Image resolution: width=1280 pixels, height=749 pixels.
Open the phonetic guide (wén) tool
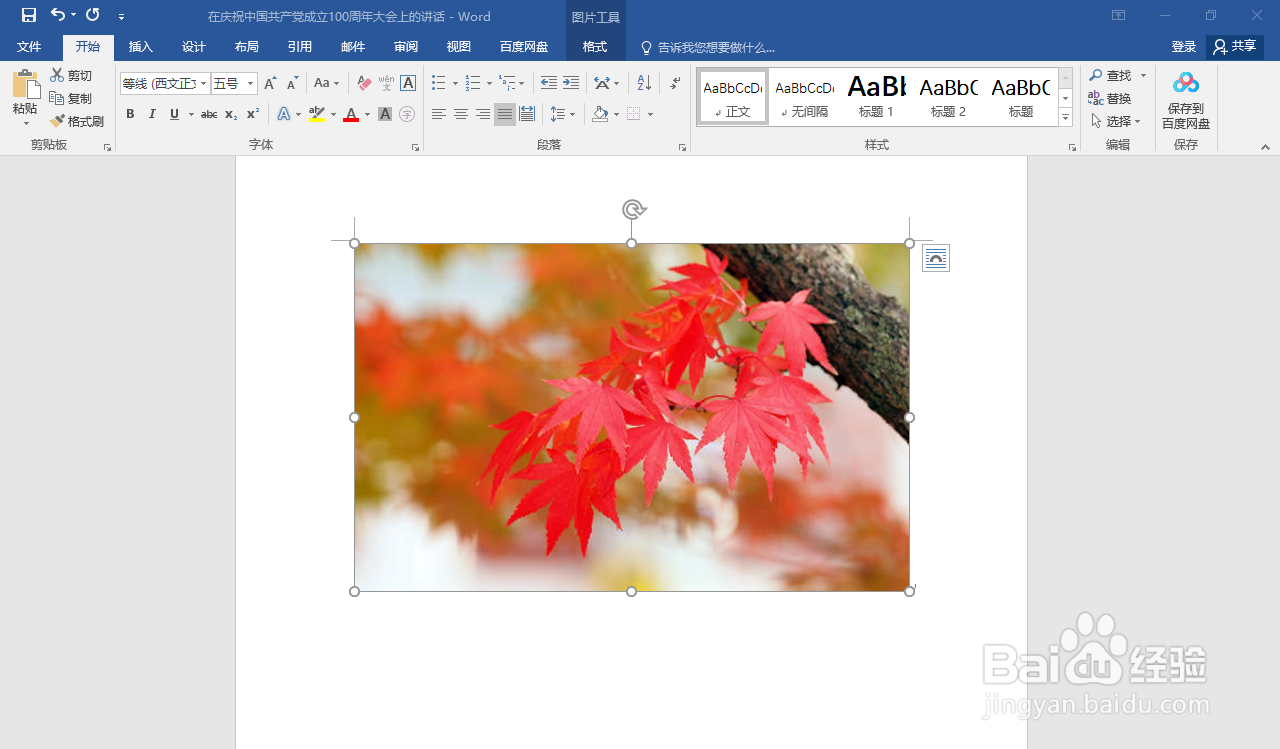(386, 84)
